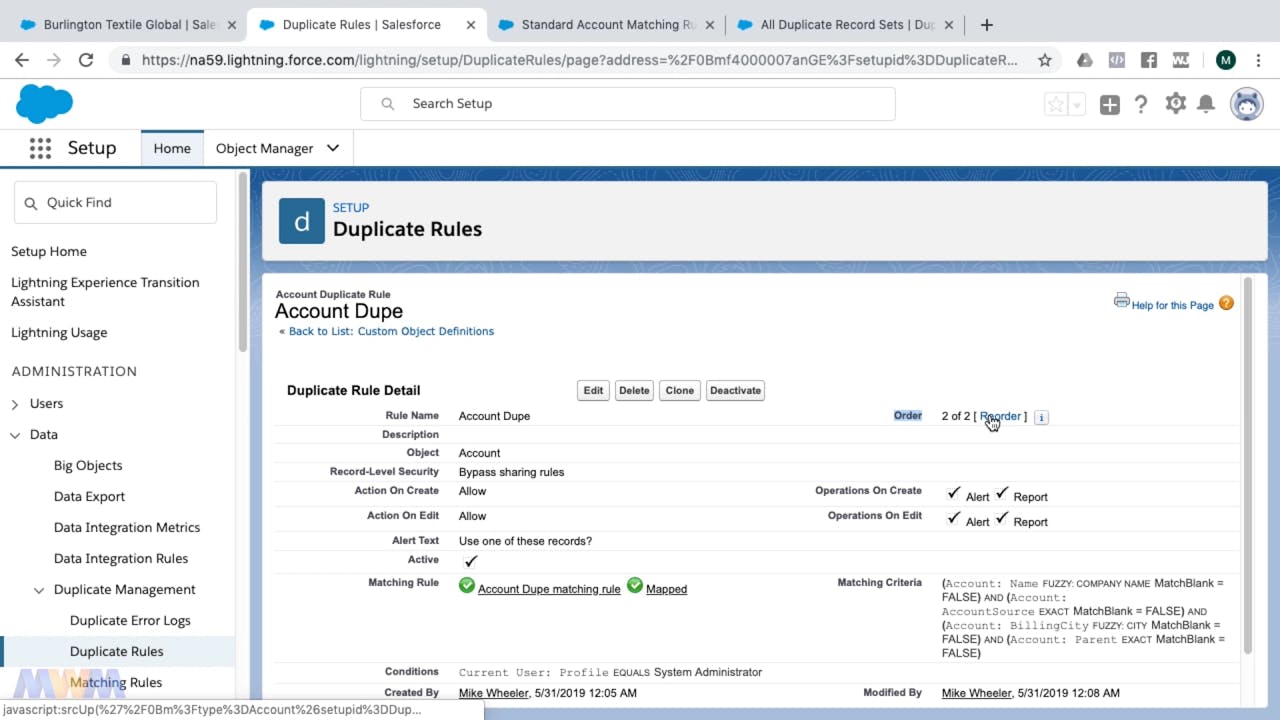The height and width of the screenshot is (720, 1280).
Task: Click the Google Drive extension icon
Action: tap(1085, 60)
